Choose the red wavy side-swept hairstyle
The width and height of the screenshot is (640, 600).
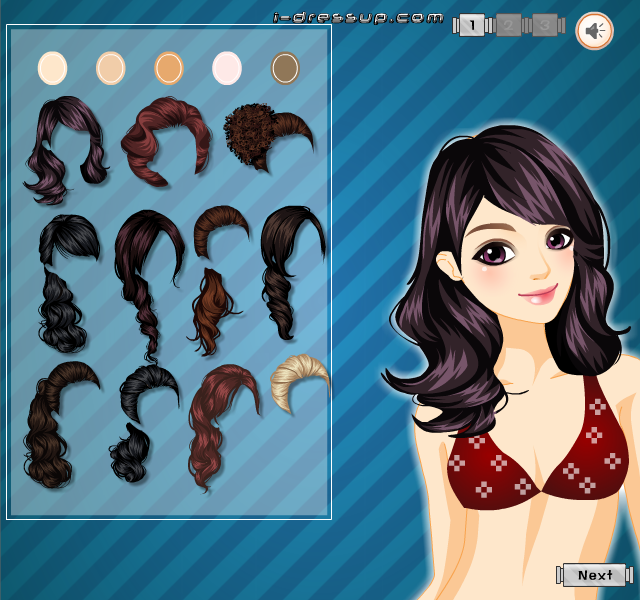coord(166,141)
